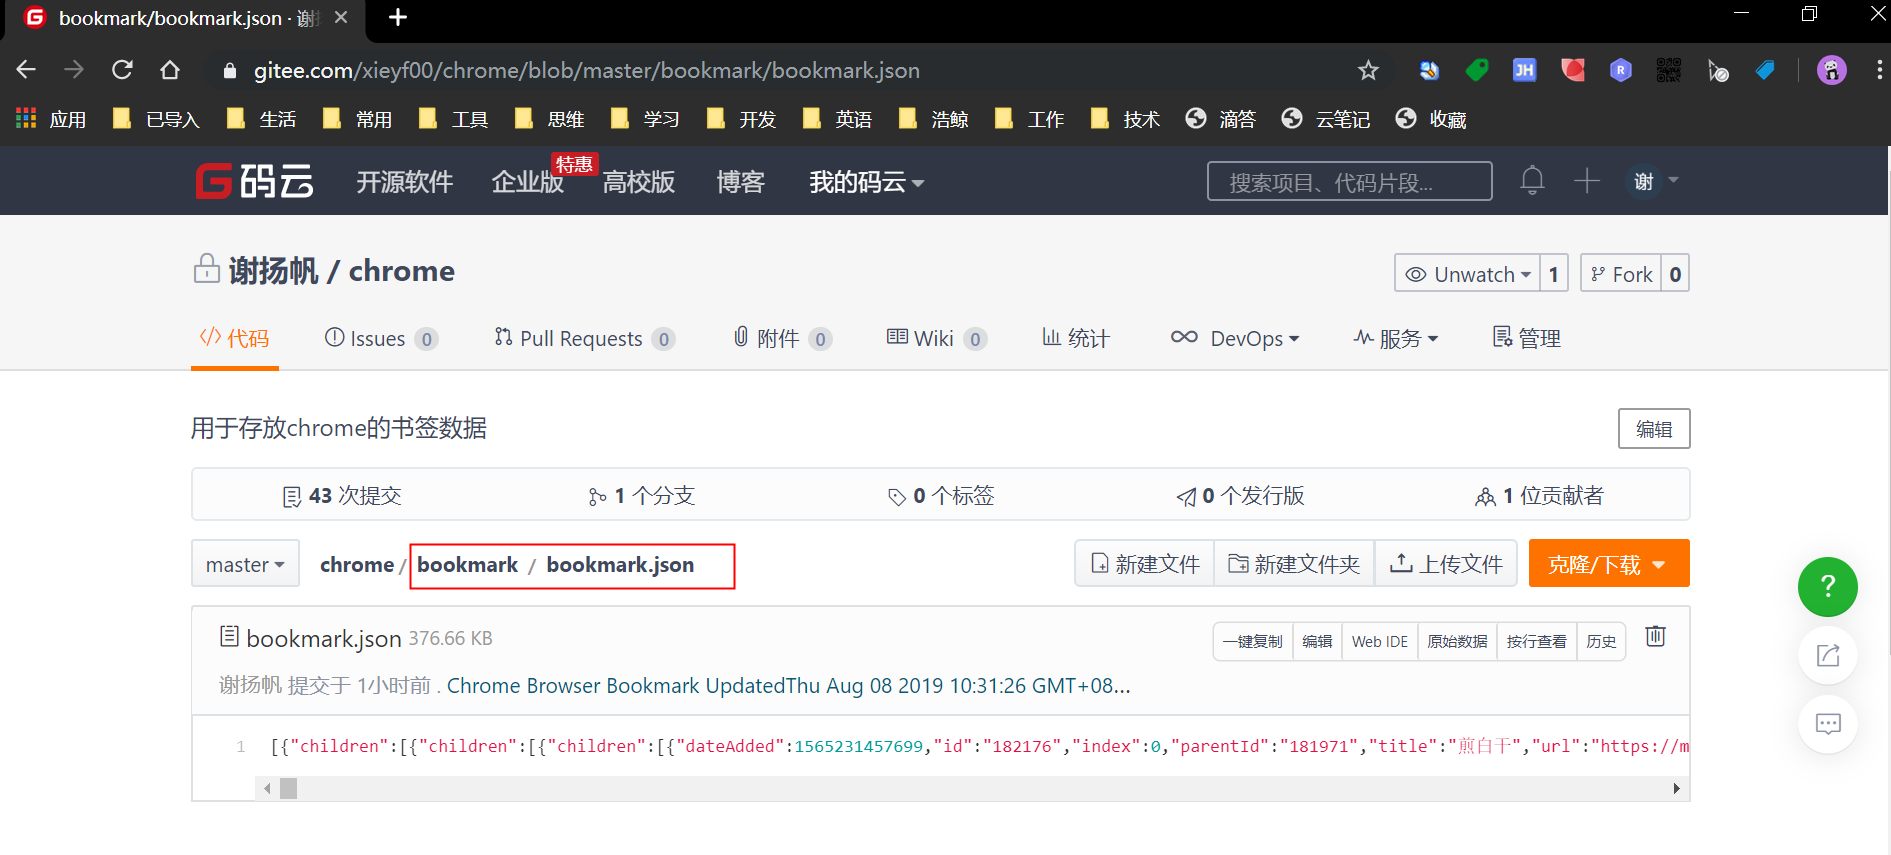Open the Pull Requests tab
This screenshot has width=1891, height=855.
tap(582, 339)
